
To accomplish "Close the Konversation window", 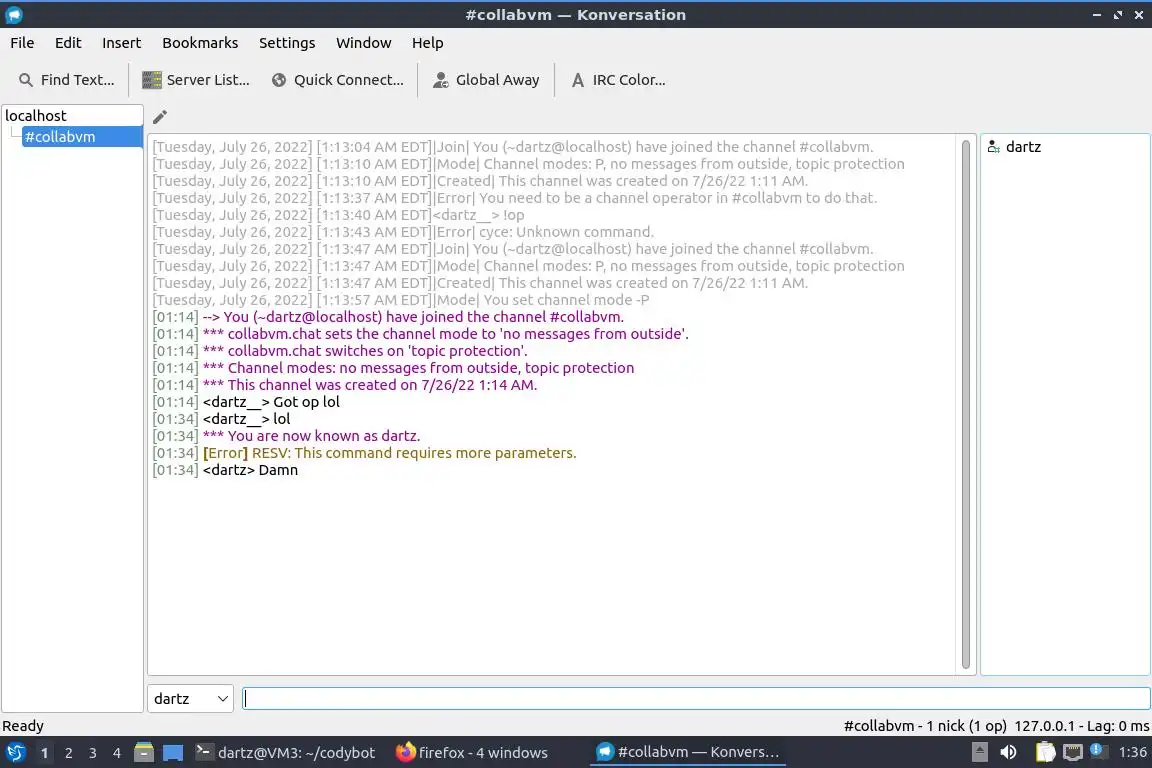I will (1139, 15).
